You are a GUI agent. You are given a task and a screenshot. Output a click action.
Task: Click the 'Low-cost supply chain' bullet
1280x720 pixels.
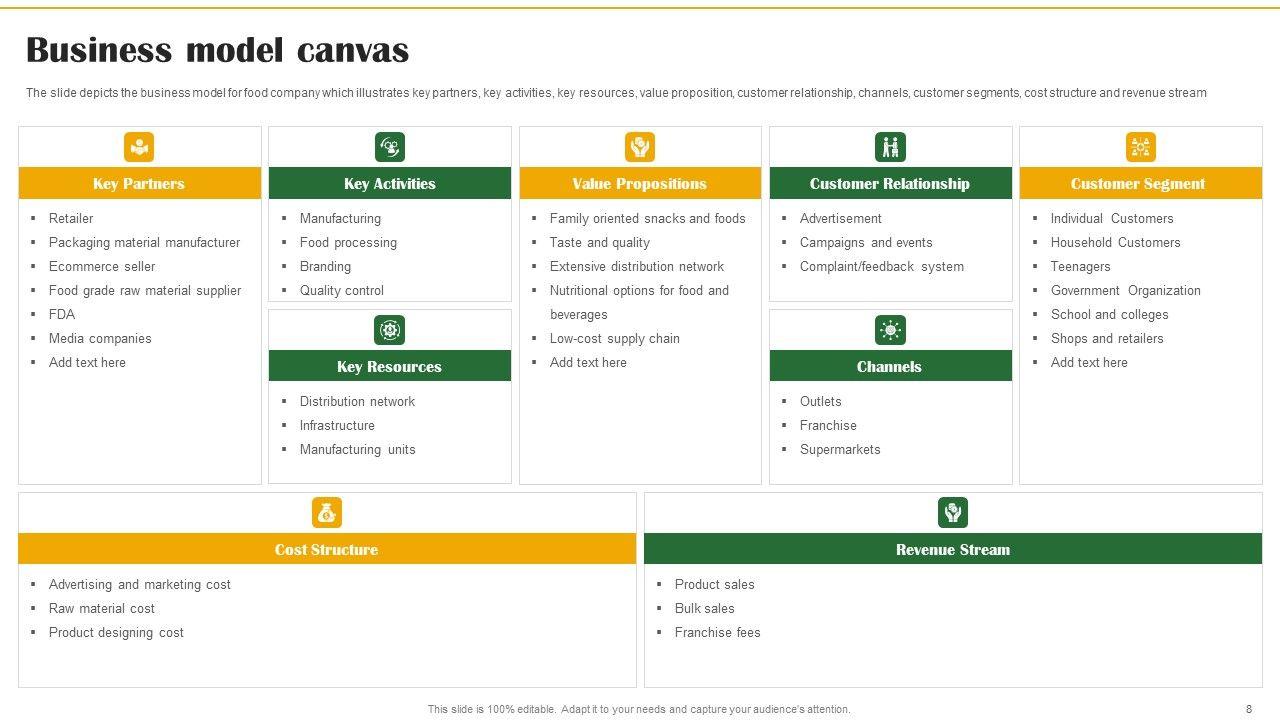click(x=615, y=338)
